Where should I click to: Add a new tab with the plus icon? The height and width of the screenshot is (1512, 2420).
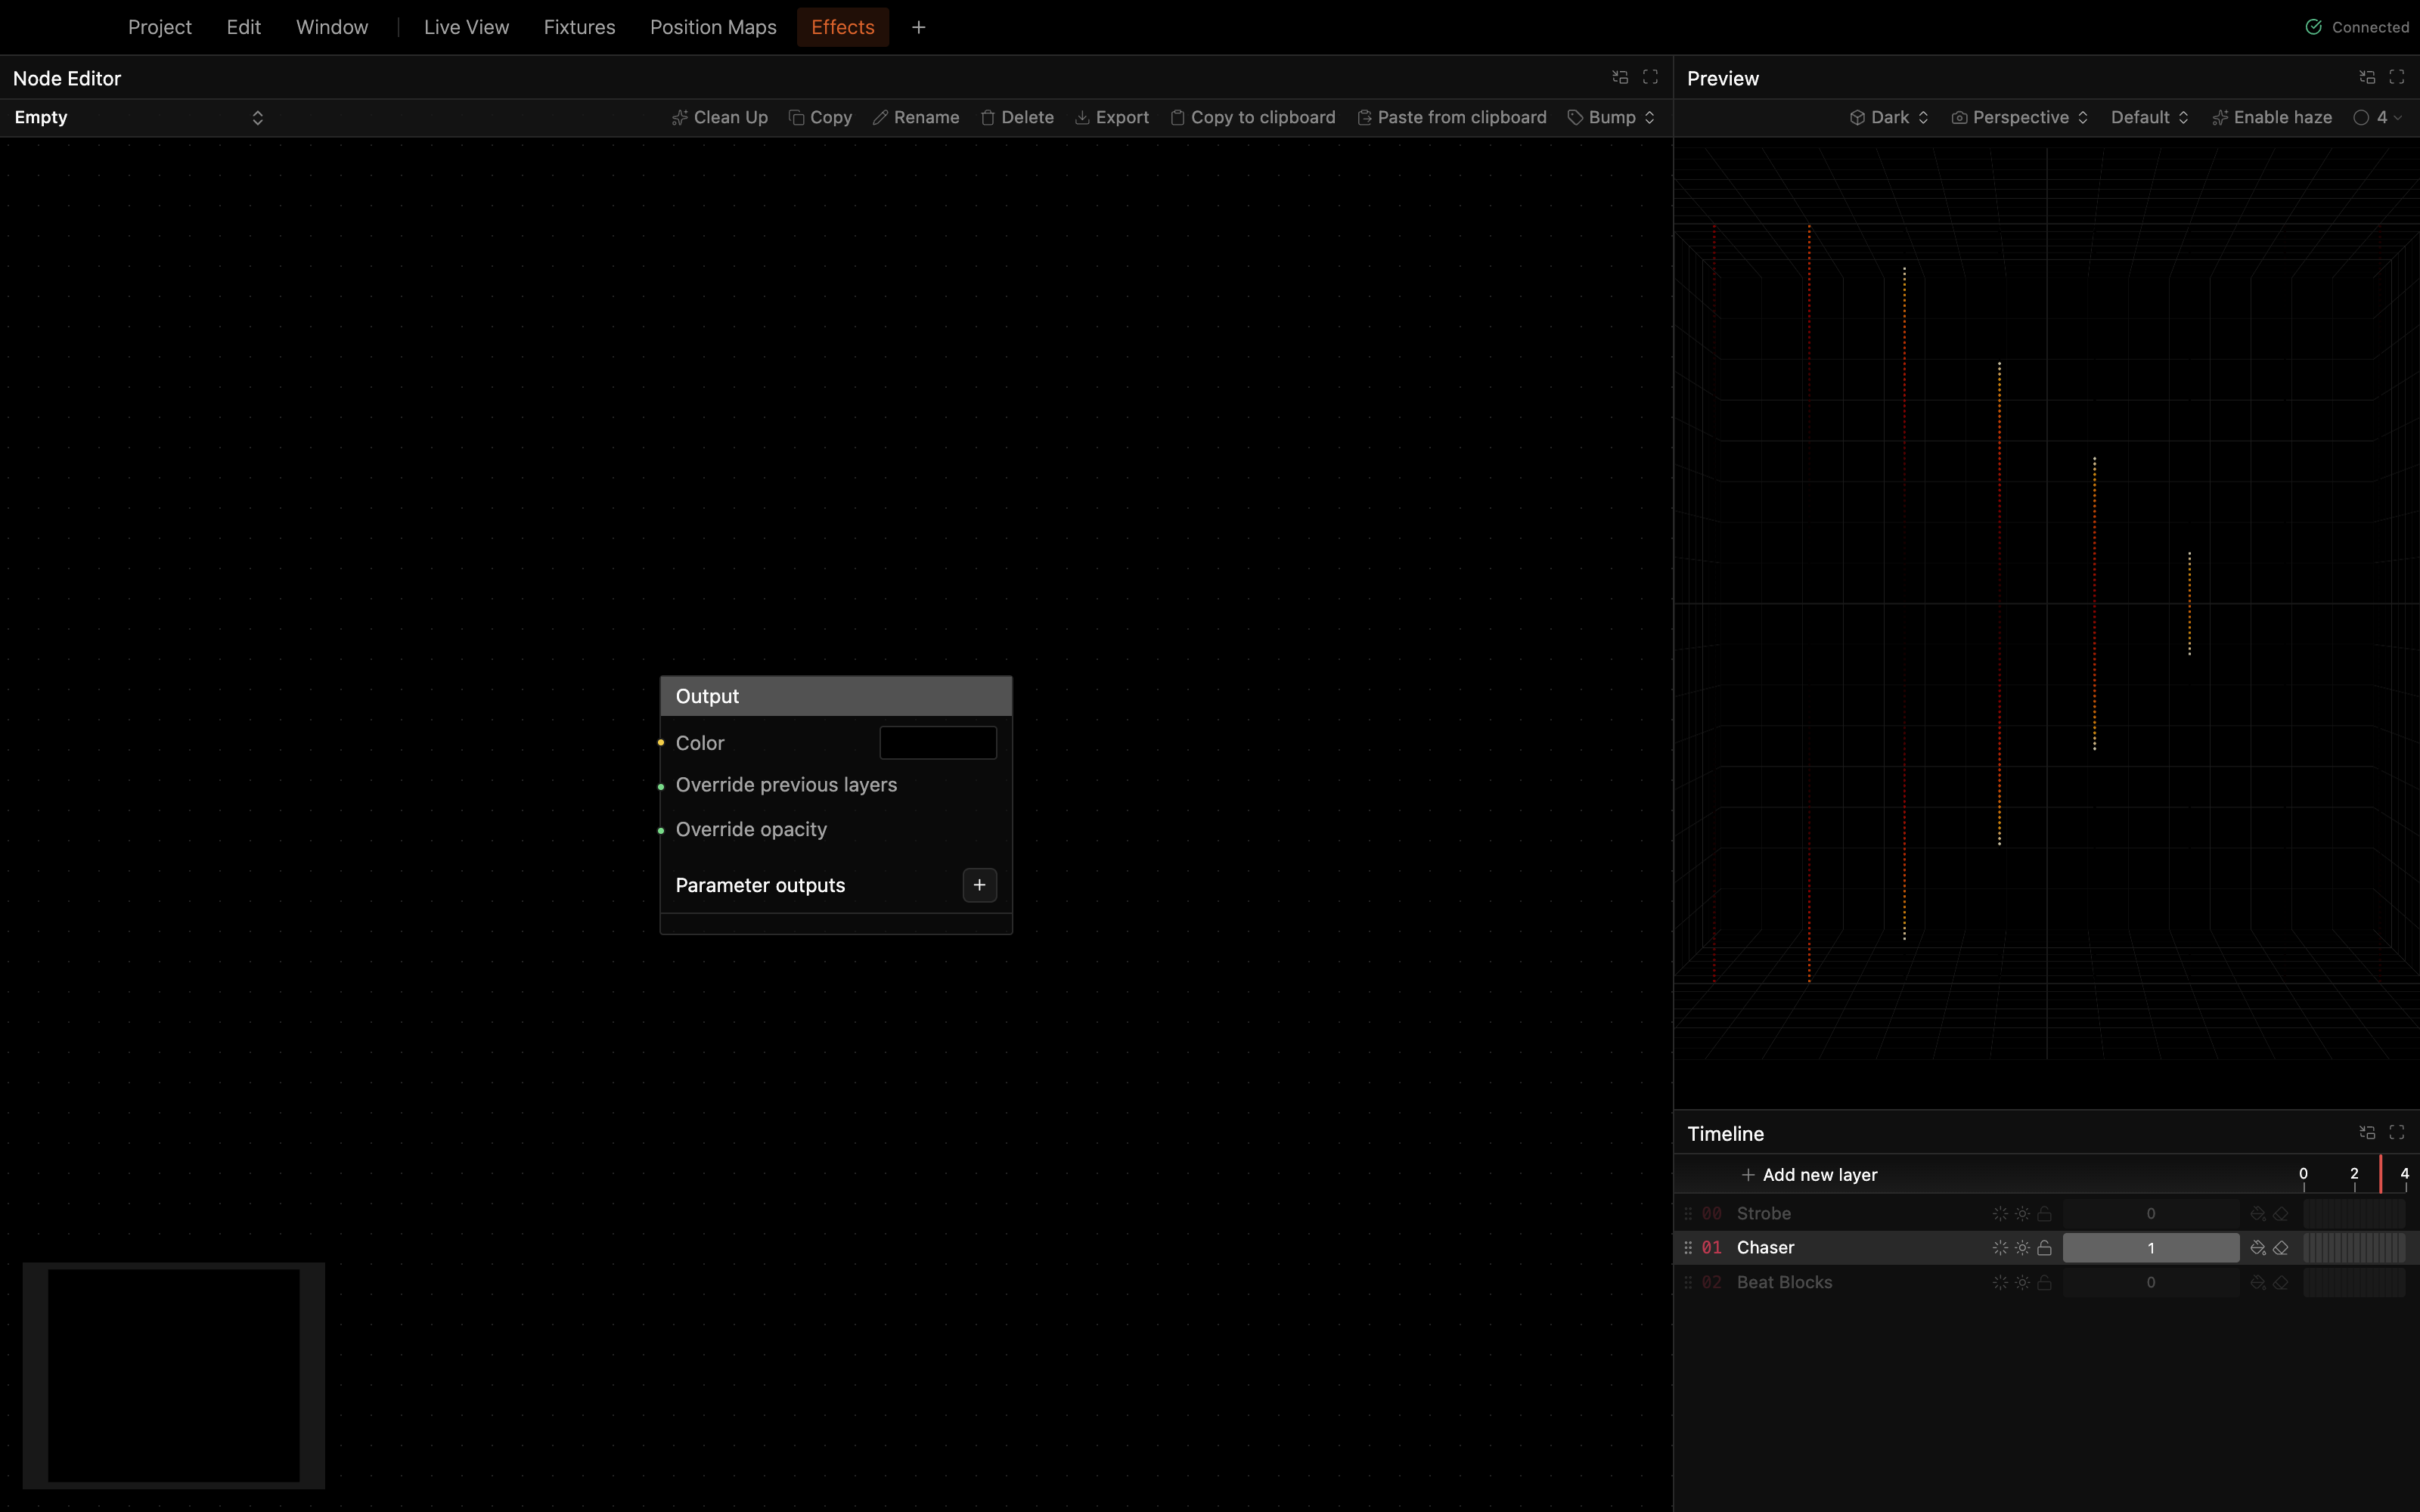[x=919, y=27]
